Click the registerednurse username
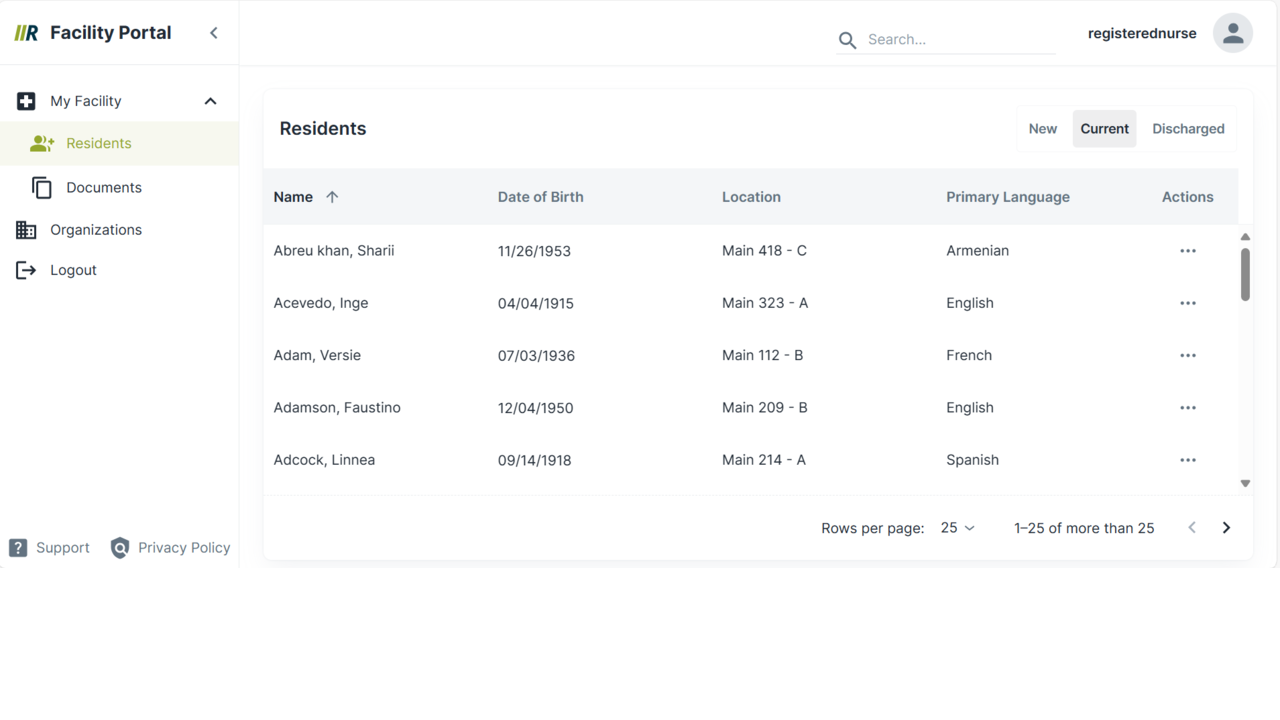 (1142, 33)
